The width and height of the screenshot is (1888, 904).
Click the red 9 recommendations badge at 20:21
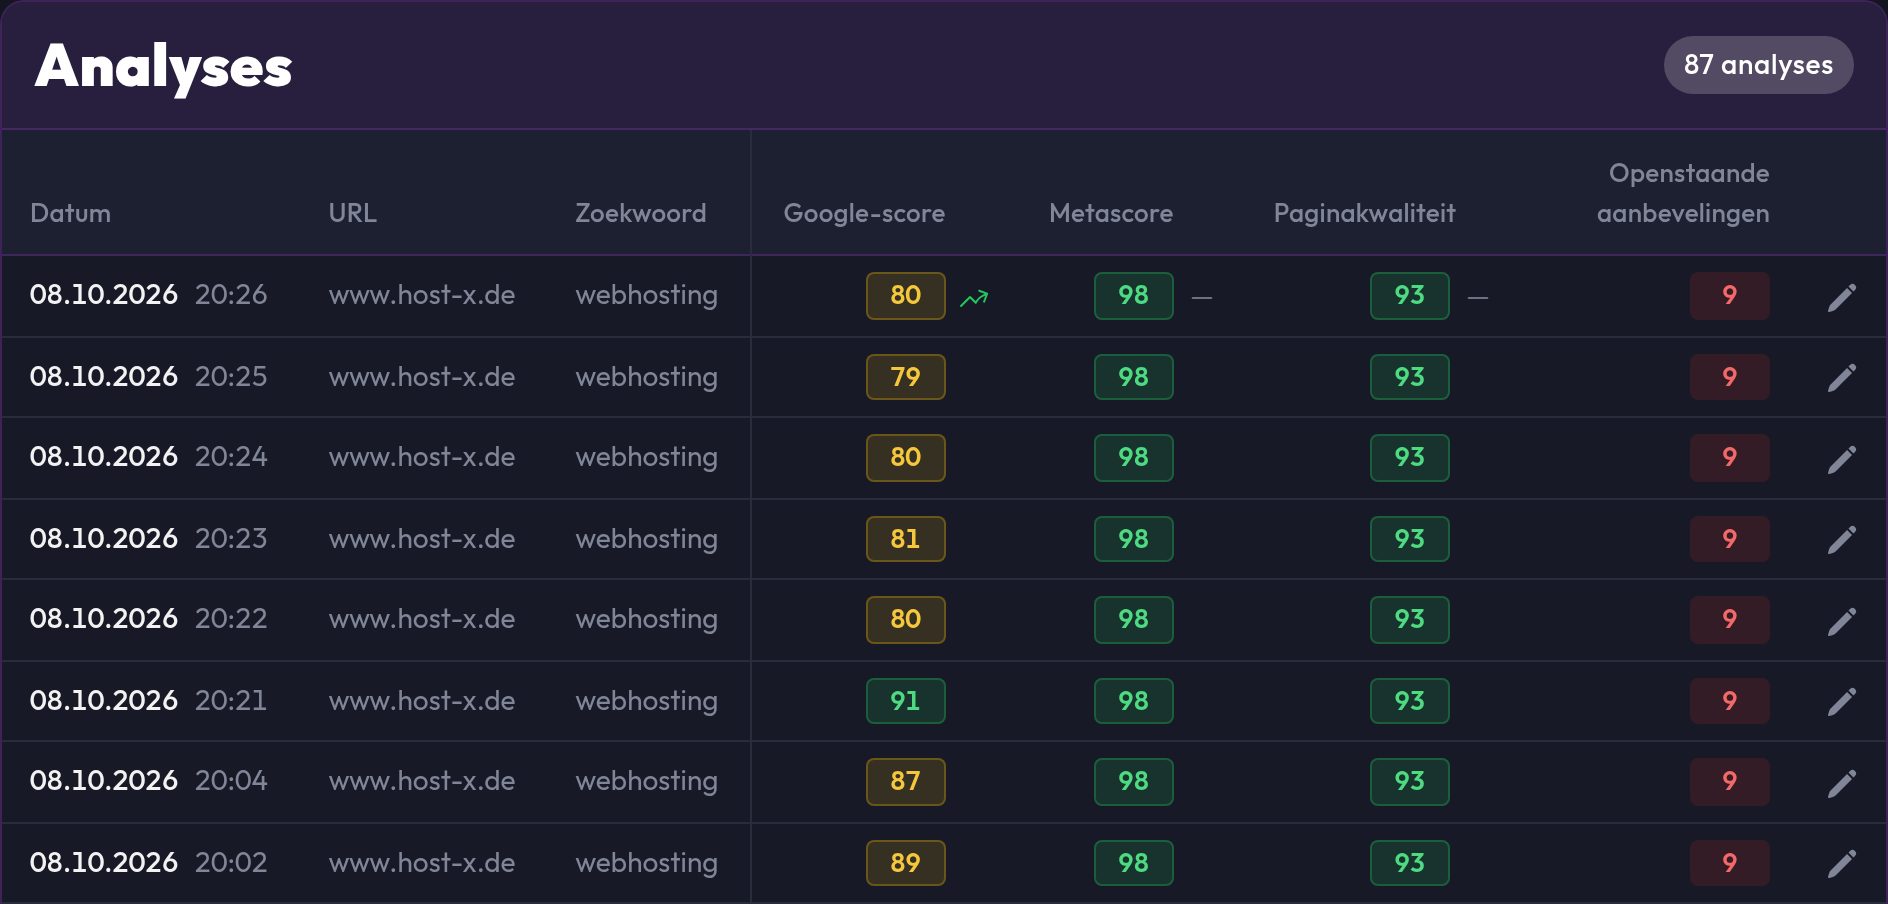[x=1730, y=701]
